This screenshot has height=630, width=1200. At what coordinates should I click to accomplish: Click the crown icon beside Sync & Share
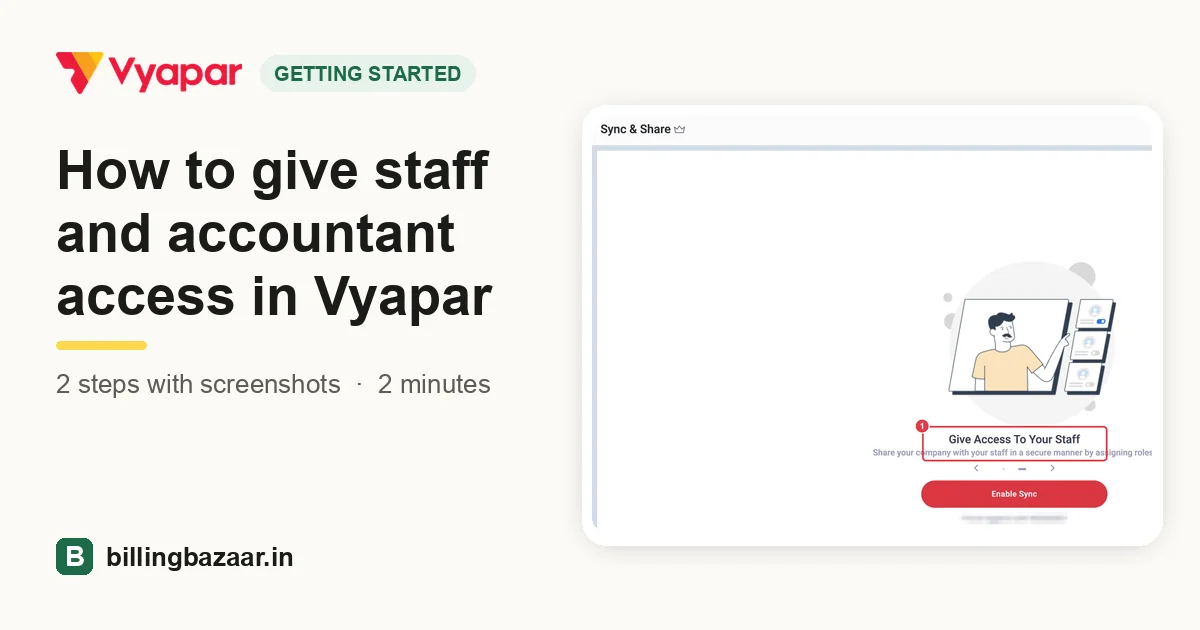pos(680,129)
